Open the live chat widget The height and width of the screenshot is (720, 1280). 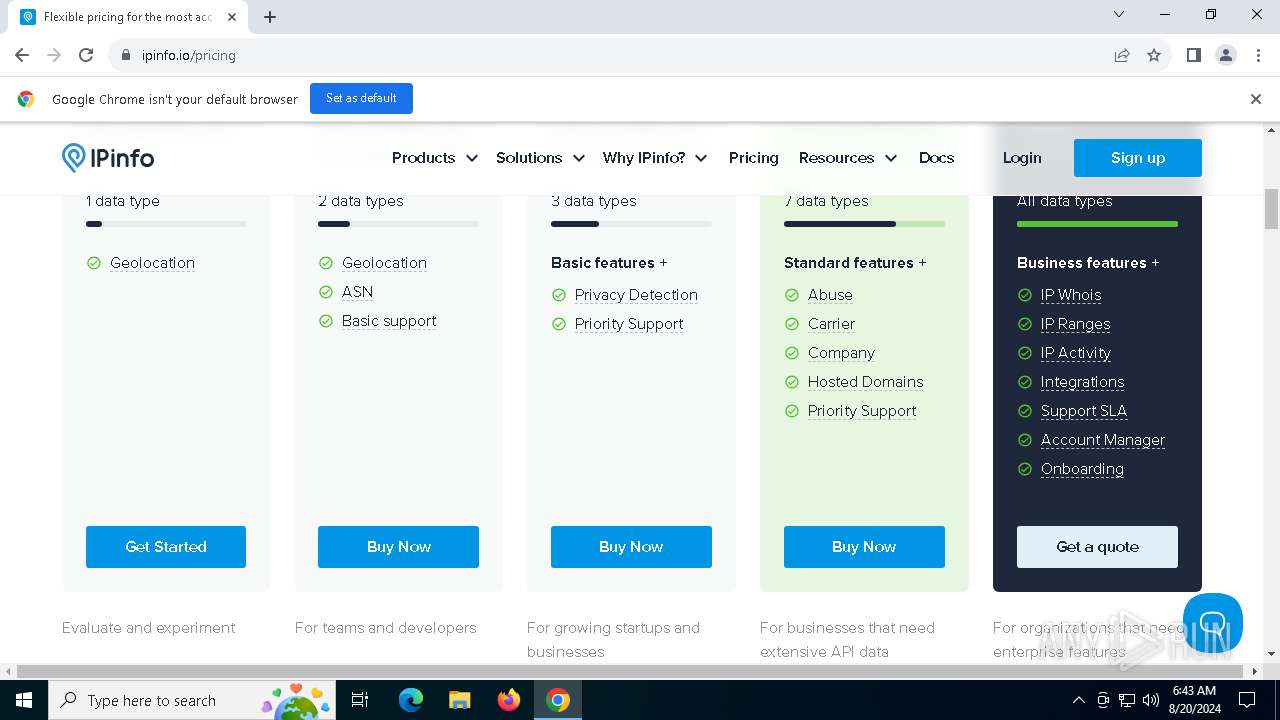[1212, 623]
